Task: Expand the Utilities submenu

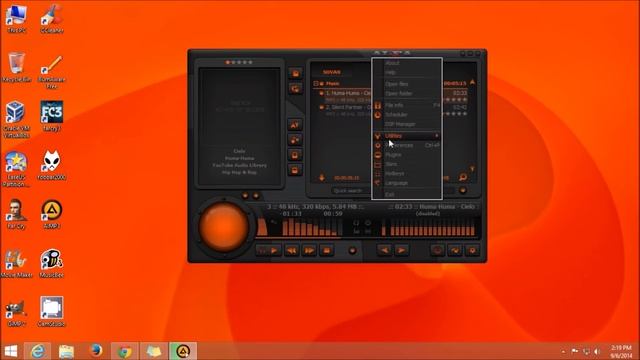Action: point(407,136)
